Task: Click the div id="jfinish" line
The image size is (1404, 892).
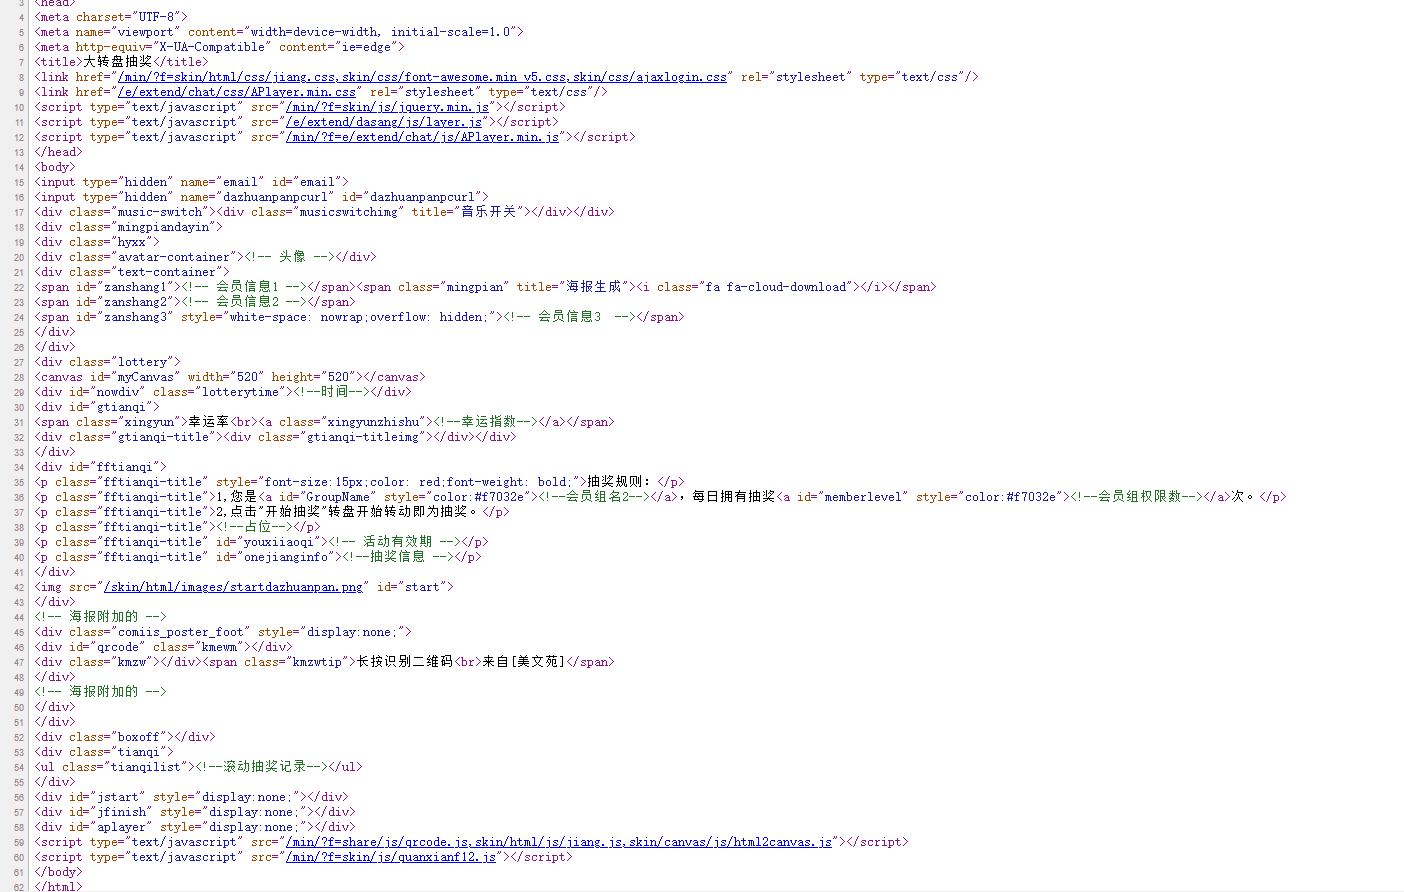Action: coord(195,812)
